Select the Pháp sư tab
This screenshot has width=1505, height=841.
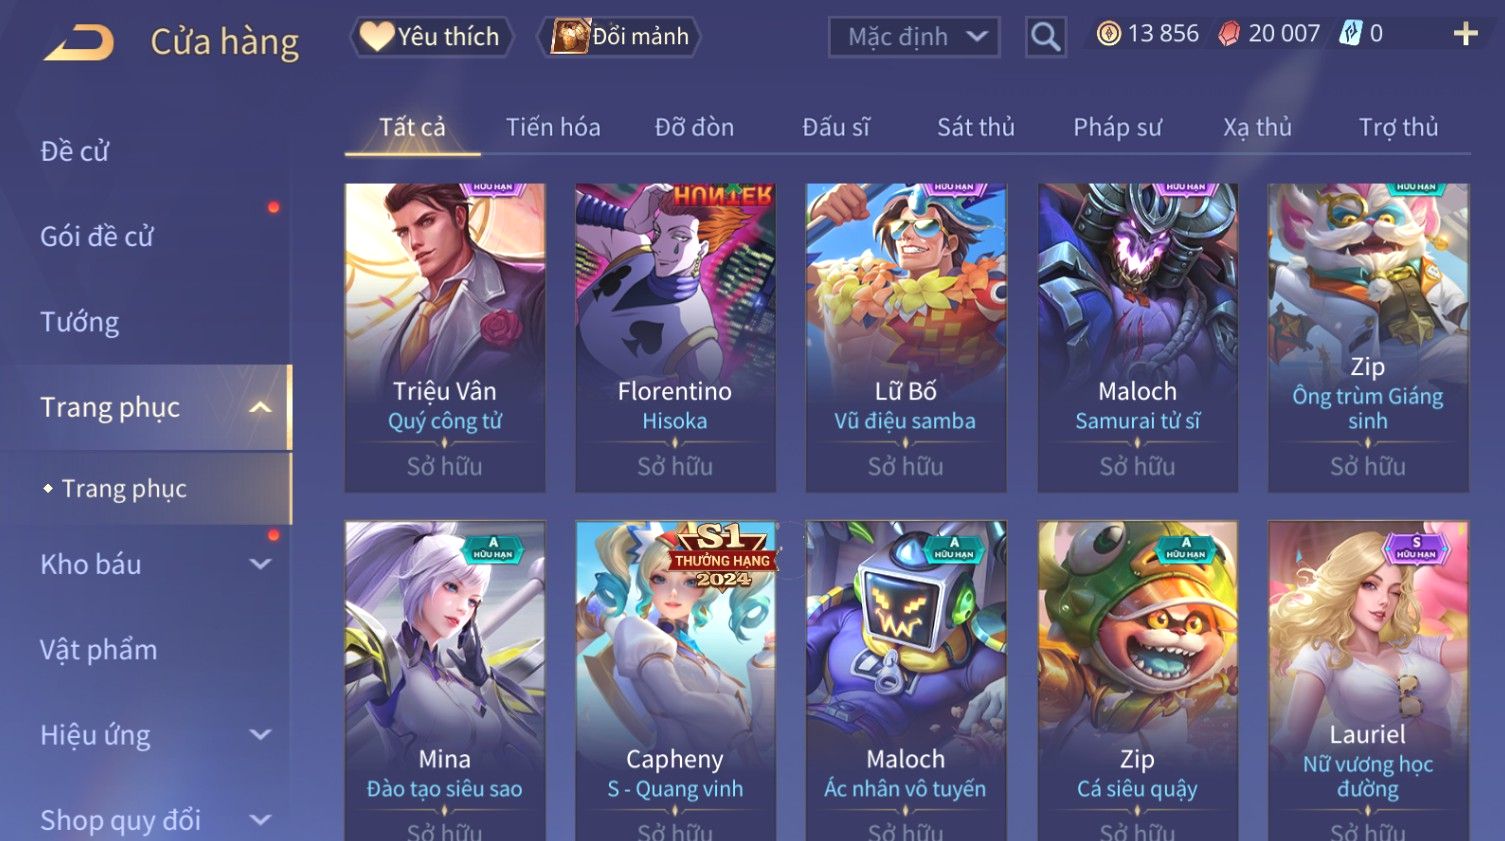[1117, 127]
